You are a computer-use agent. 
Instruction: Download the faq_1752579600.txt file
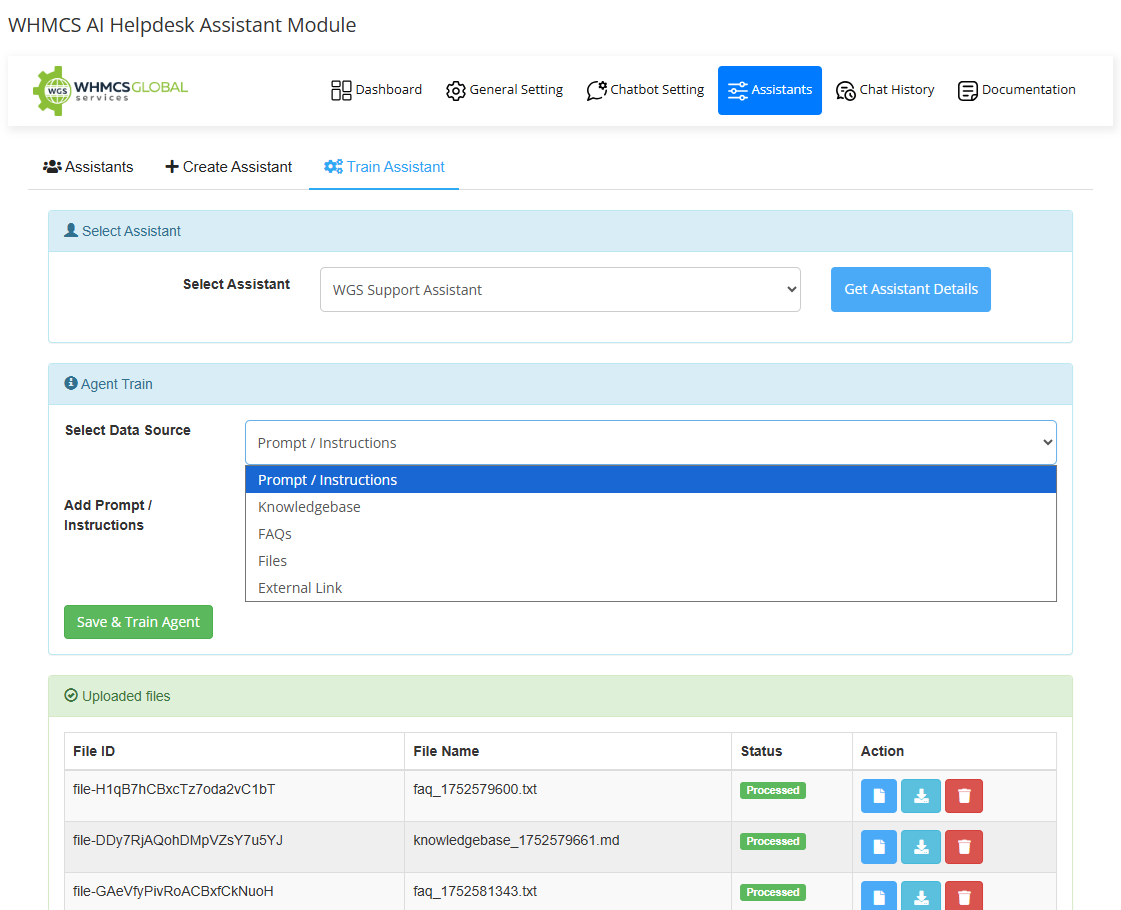point(921,796)
